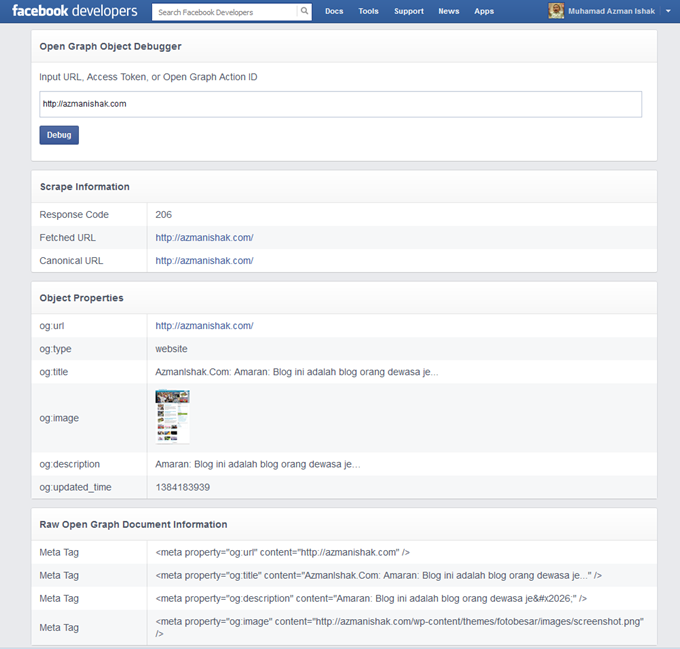This screenshot has height=649, width=680.
Task: Open the Support menu
Action: point(409,11)
